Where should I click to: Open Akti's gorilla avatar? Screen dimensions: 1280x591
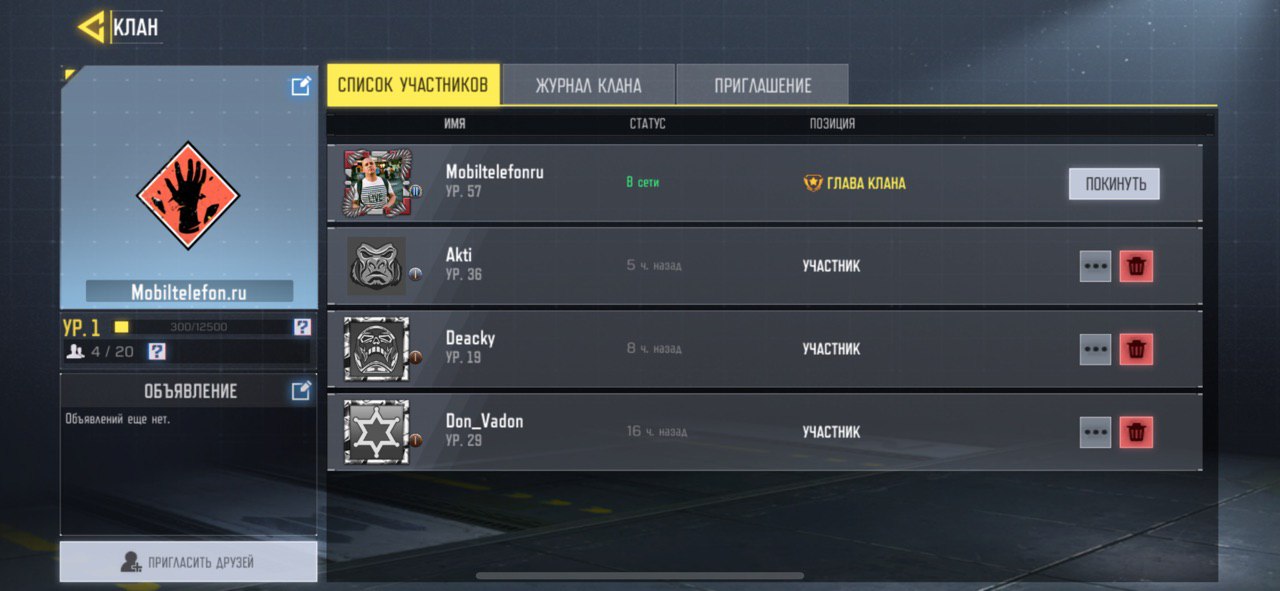[x=377, y=266]
